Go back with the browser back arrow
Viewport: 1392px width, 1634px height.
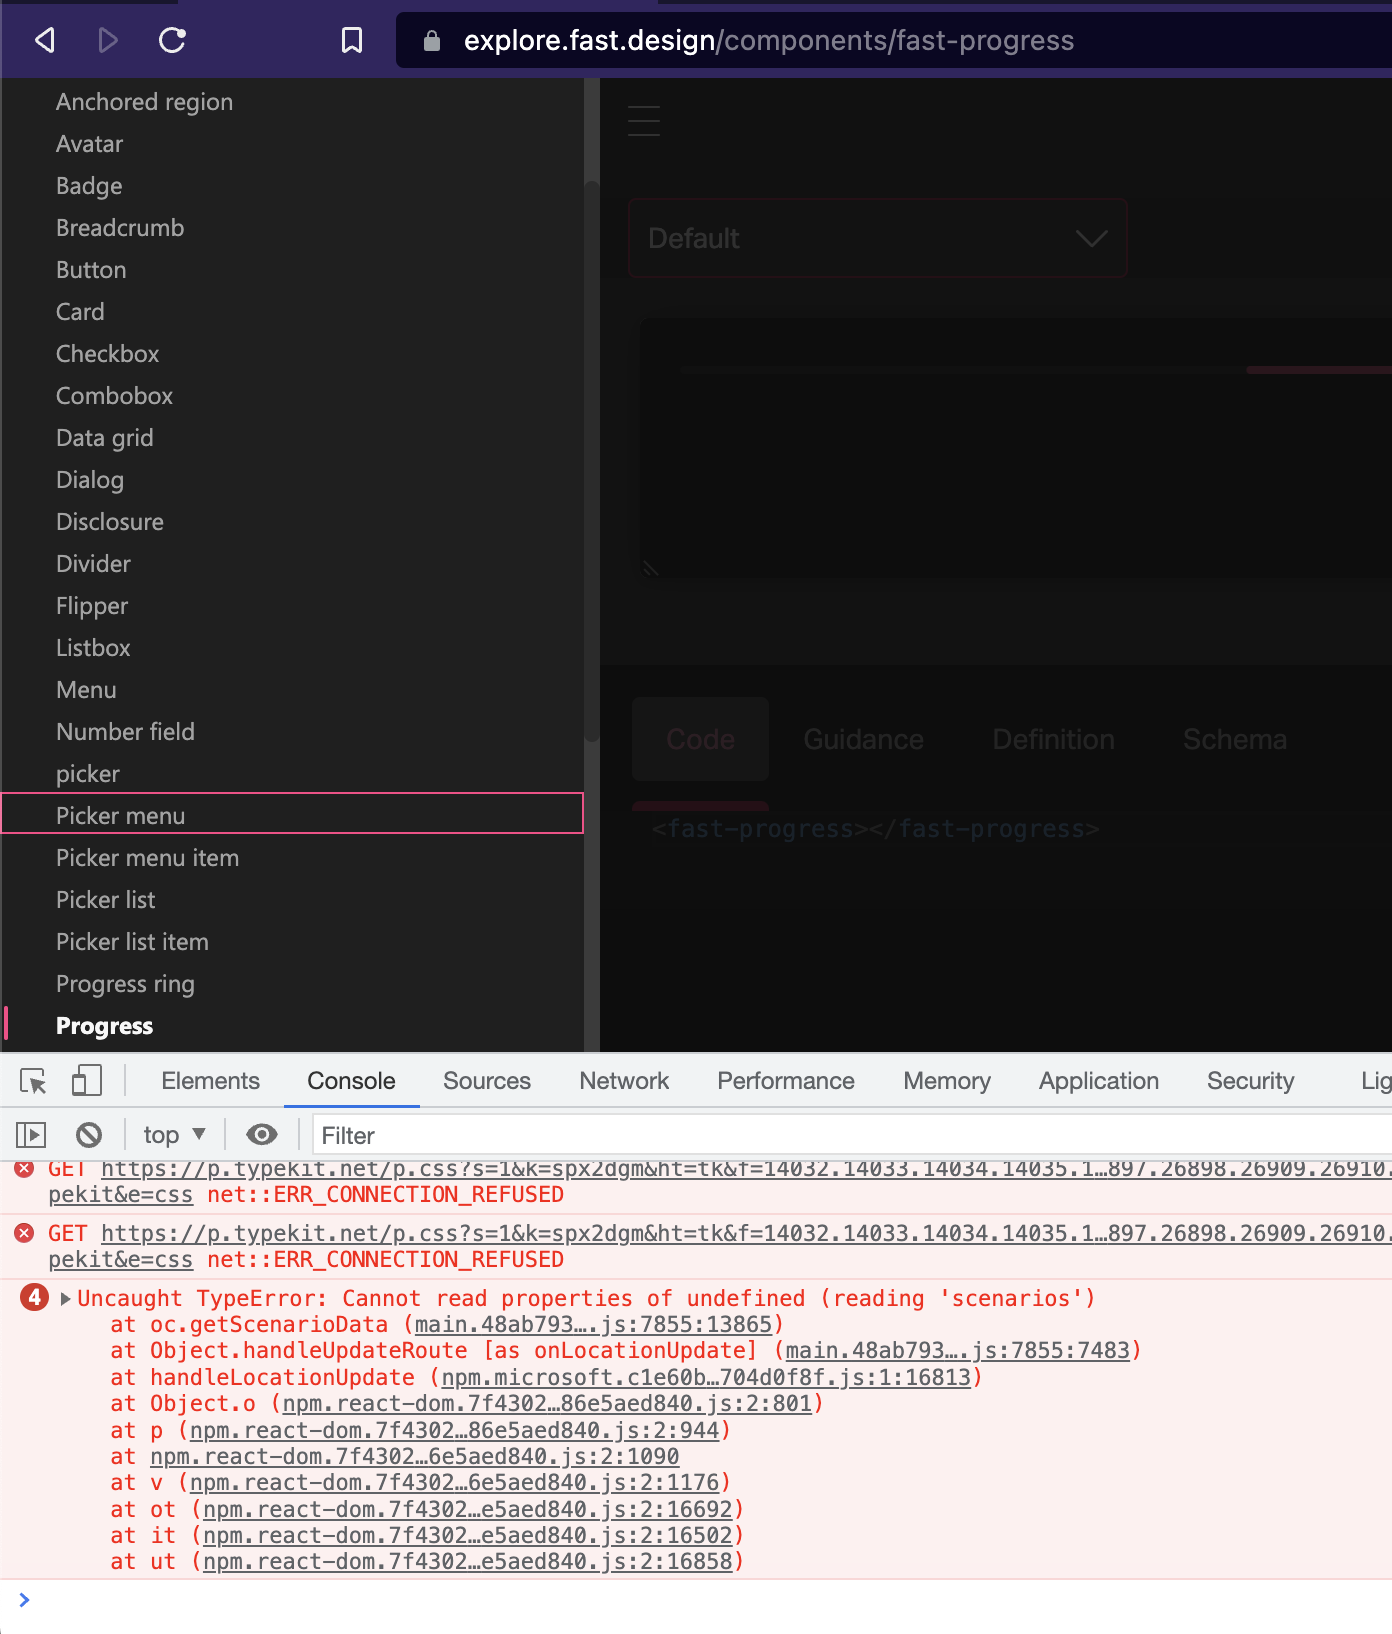[x=45, y=40]
